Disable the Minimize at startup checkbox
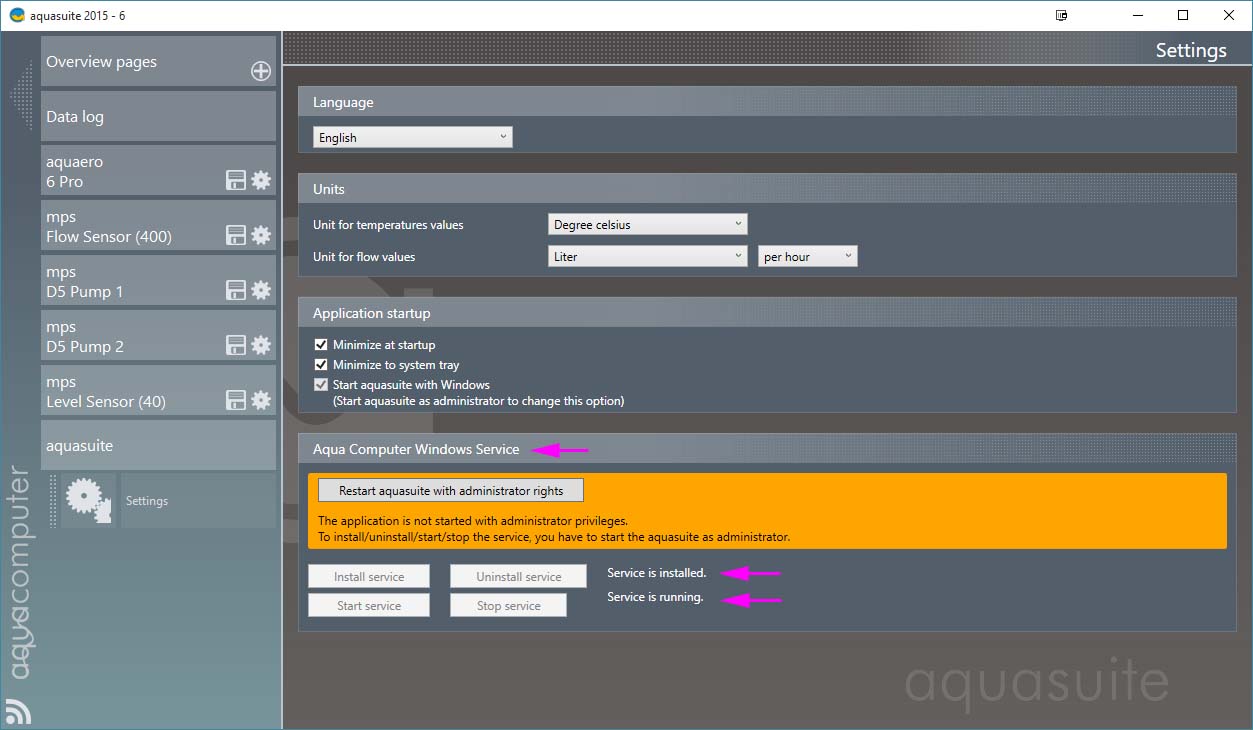 [321, 345]
